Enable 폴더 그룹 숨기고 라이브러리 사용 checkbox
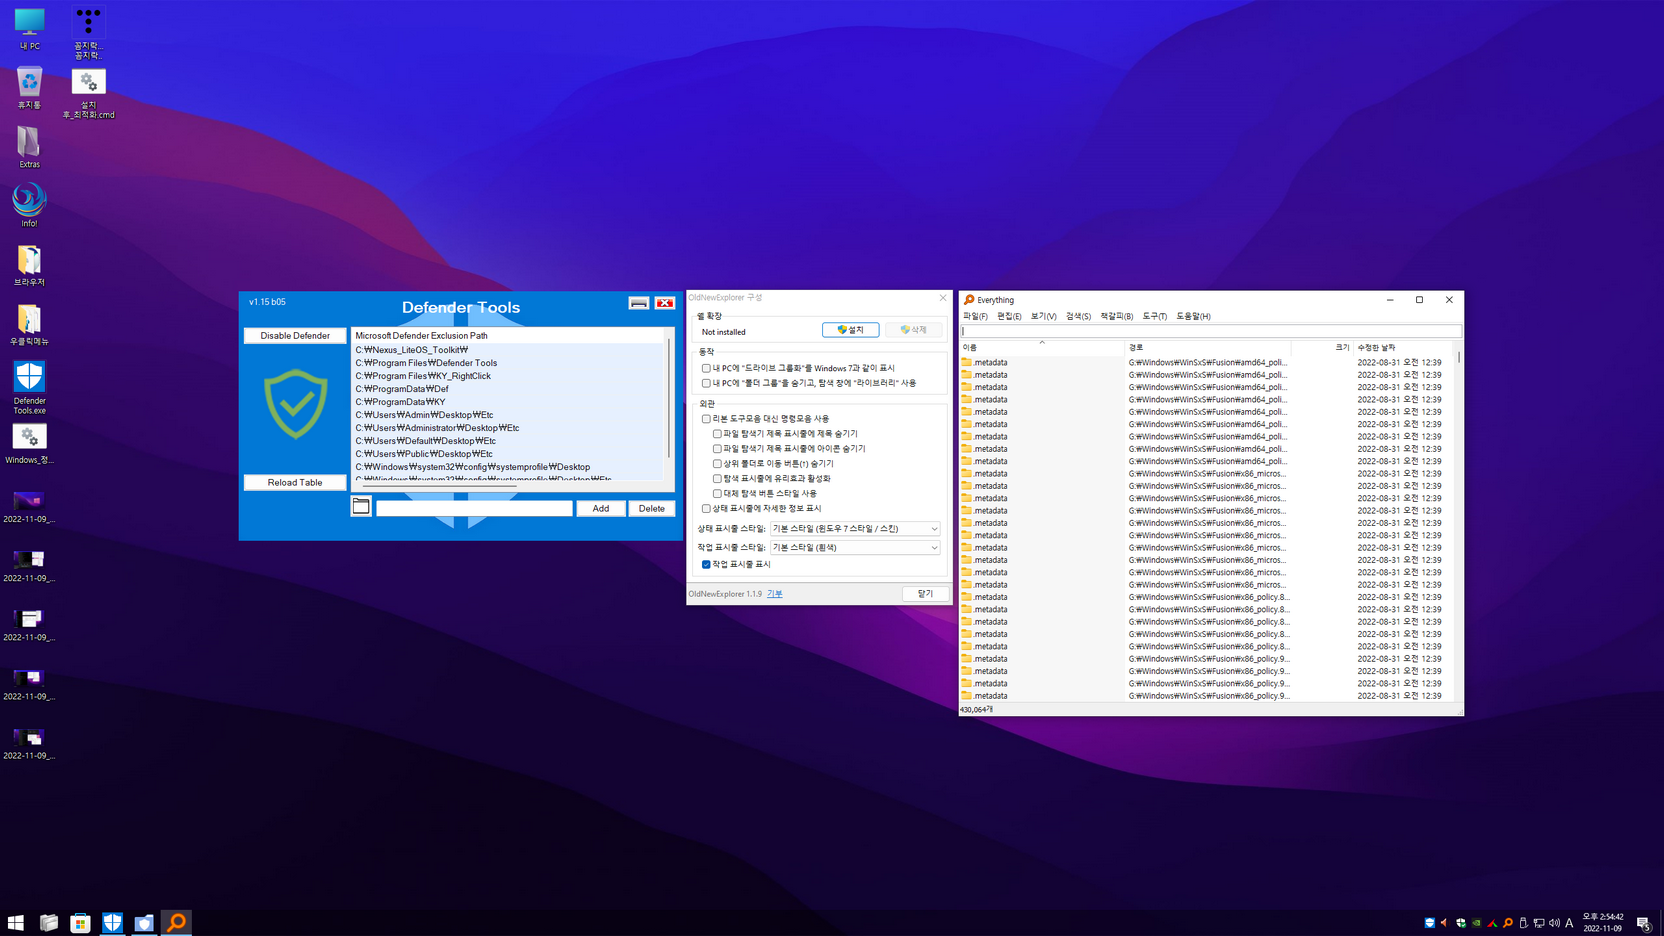1664x936 pixels. (706, 383)
